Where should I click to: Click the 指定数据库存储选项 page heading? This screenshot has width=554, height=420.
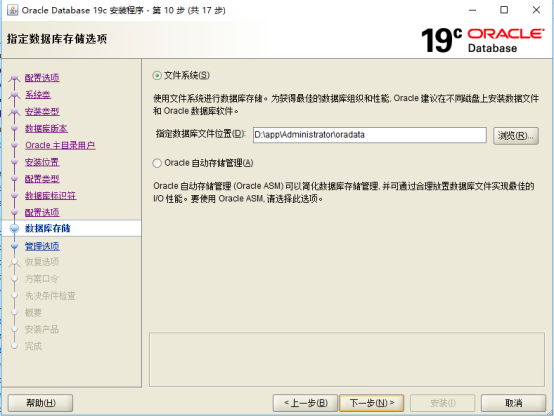[57, 39]
